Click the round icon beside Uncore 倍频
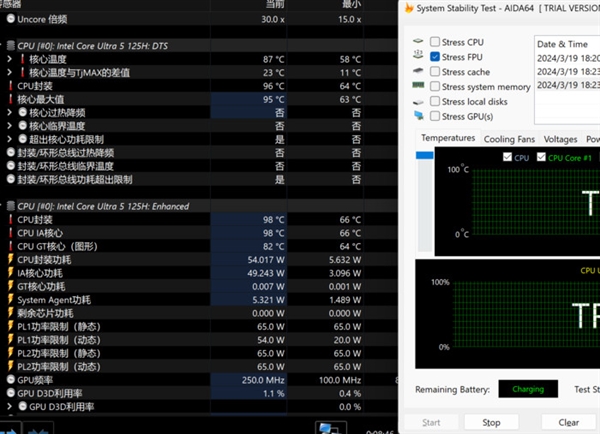Image resolution: width=600 pixels, height=434 pixels. (10, 19)
